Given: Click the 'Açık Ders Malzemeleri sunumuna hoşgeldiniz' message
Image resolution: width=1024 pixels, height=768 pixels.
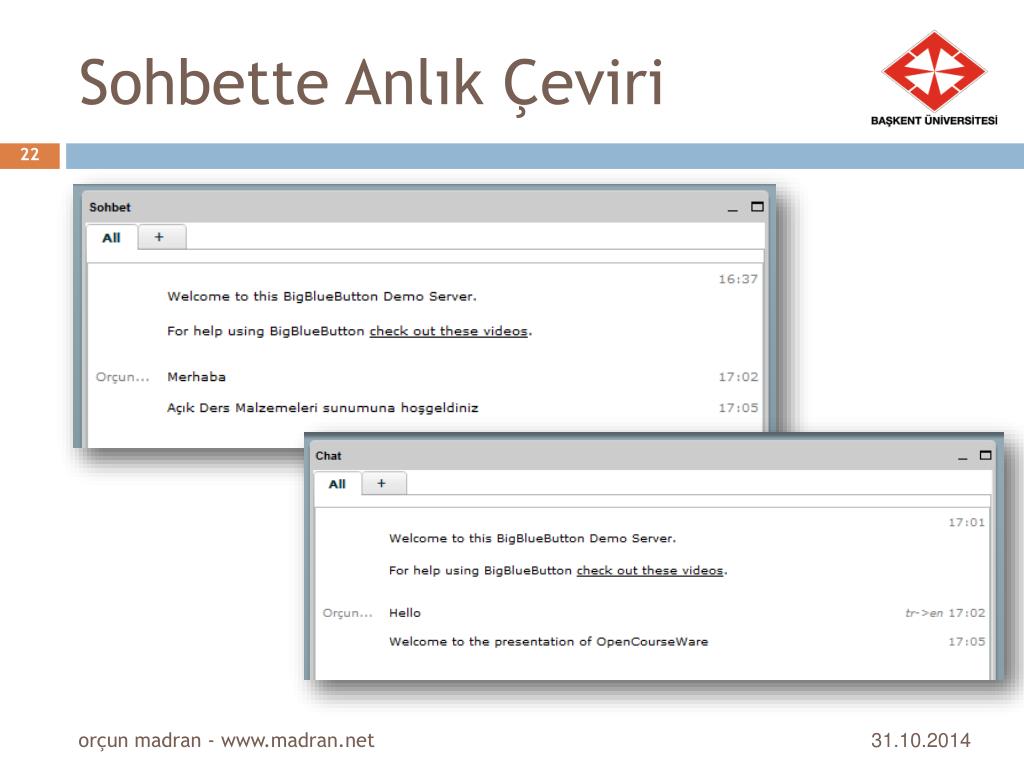Looking at the screenshot, I should pos(323,408).
